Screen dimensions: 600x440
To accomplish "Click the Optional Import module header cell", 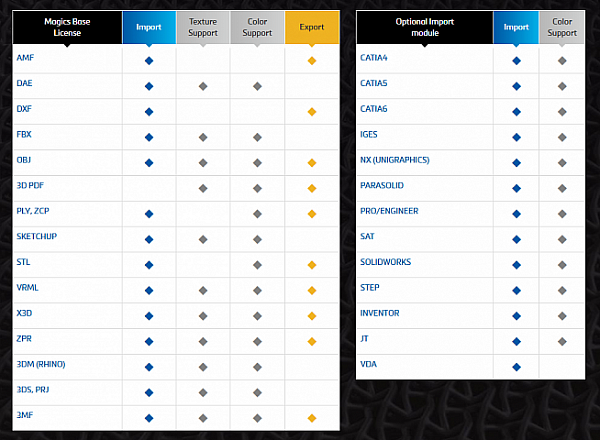I will tap(424, 27).
